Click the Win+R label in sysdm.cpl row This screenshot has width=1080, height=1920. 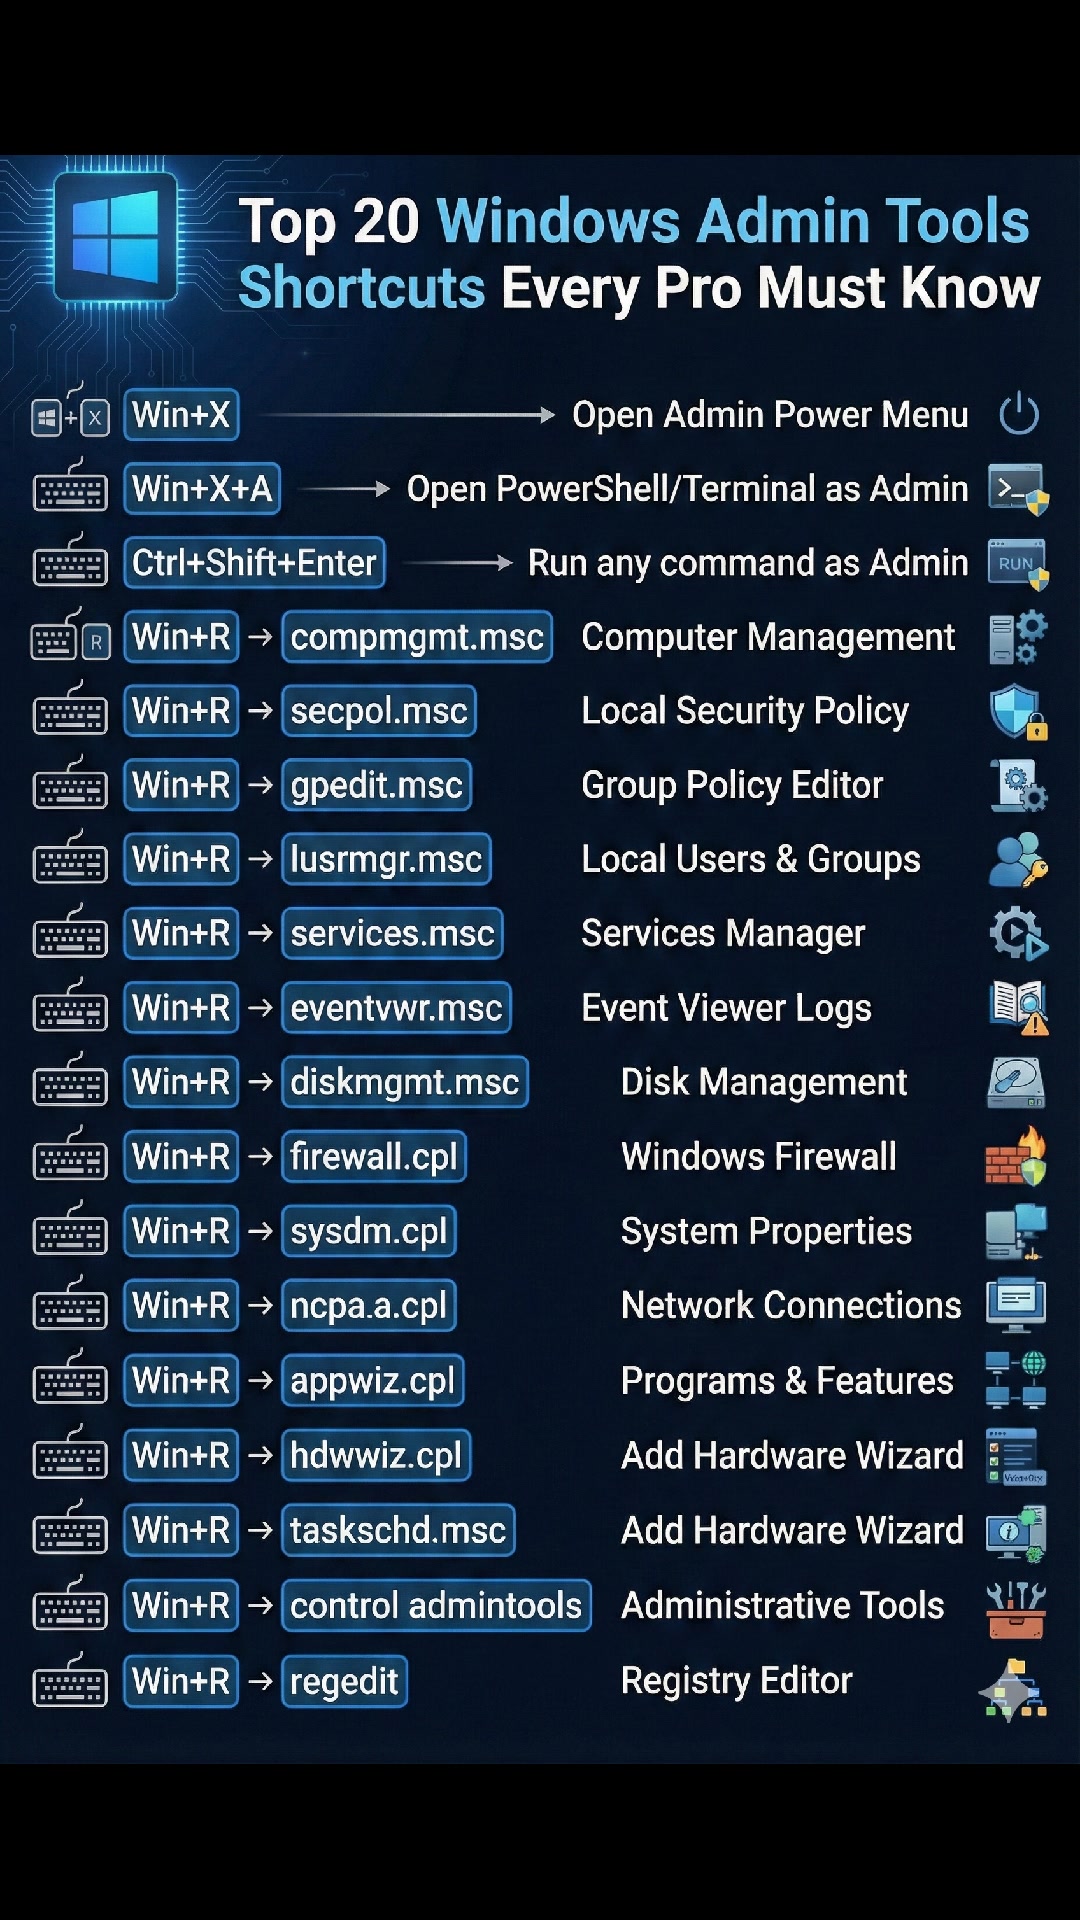pos(181,1231)
